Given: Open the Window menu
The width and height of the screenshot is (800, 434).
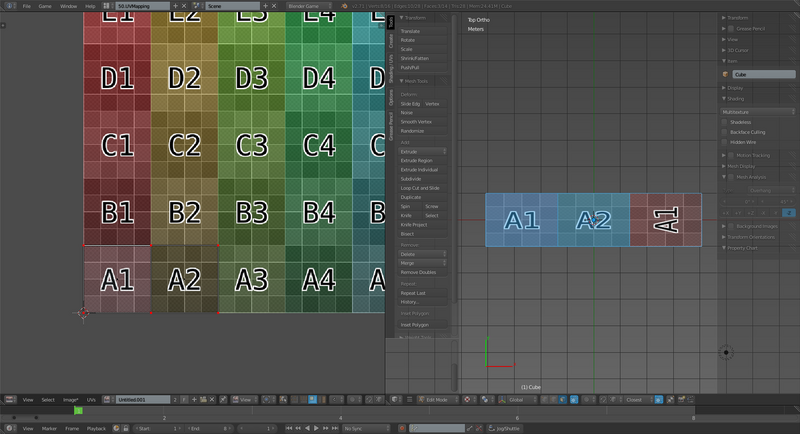Looking at the screenshot, I should pyautogui.click(x=68, y=6).
